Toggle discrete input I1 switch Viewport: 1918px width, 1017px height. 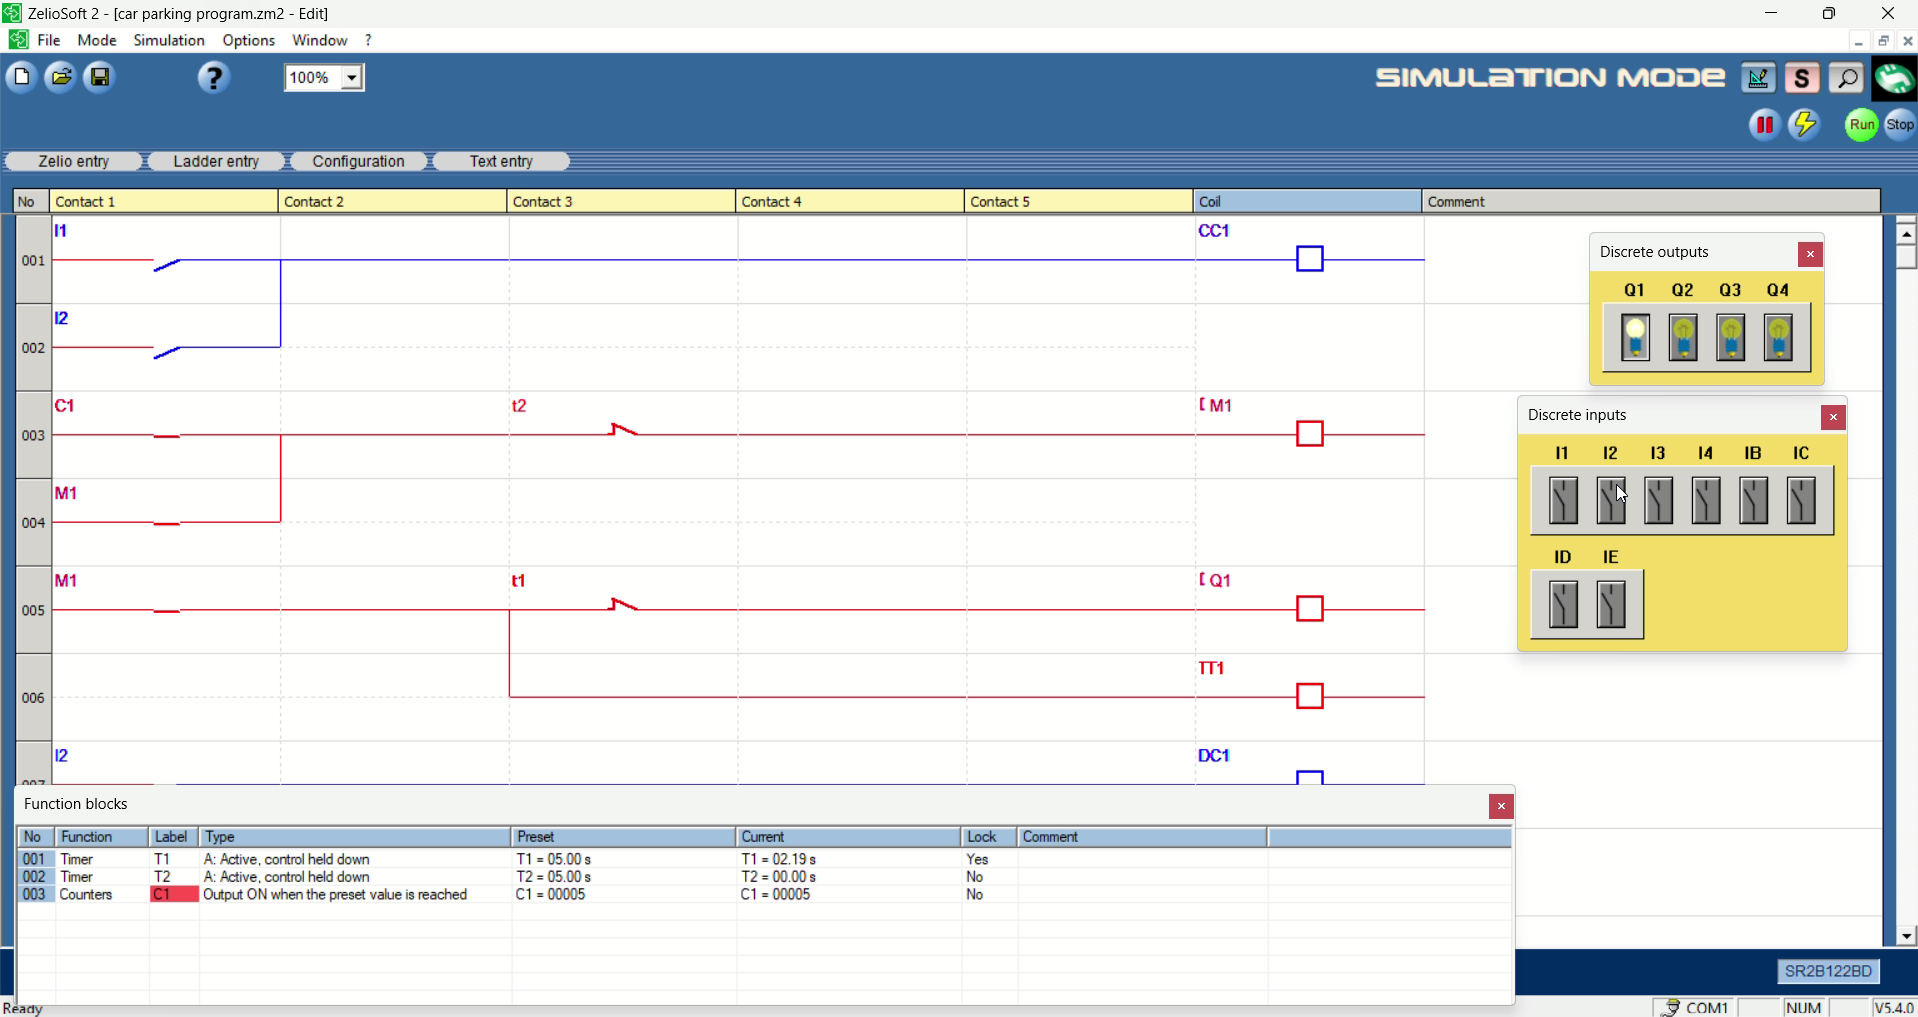1563,500
